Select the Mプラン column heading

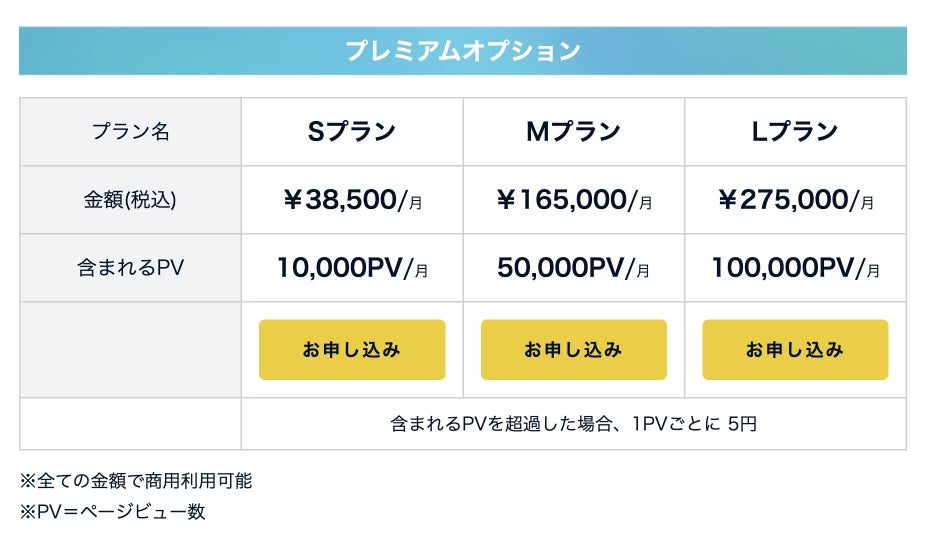pyautogui.click(x=573, y=132)
